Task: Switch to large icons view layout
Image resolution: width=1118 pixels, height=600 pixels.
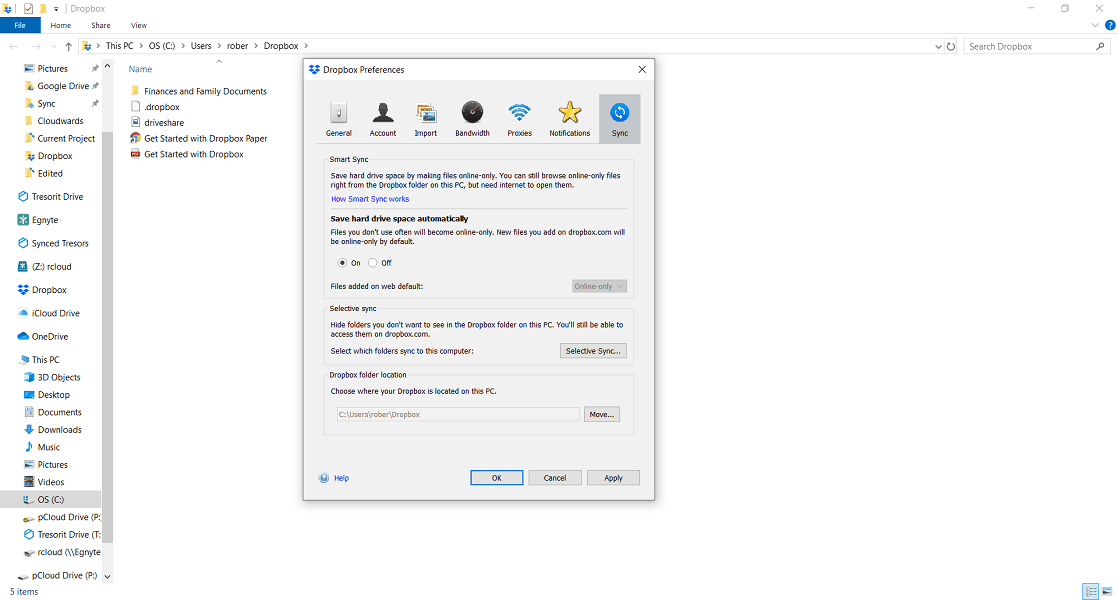Action: [1107, 591]
